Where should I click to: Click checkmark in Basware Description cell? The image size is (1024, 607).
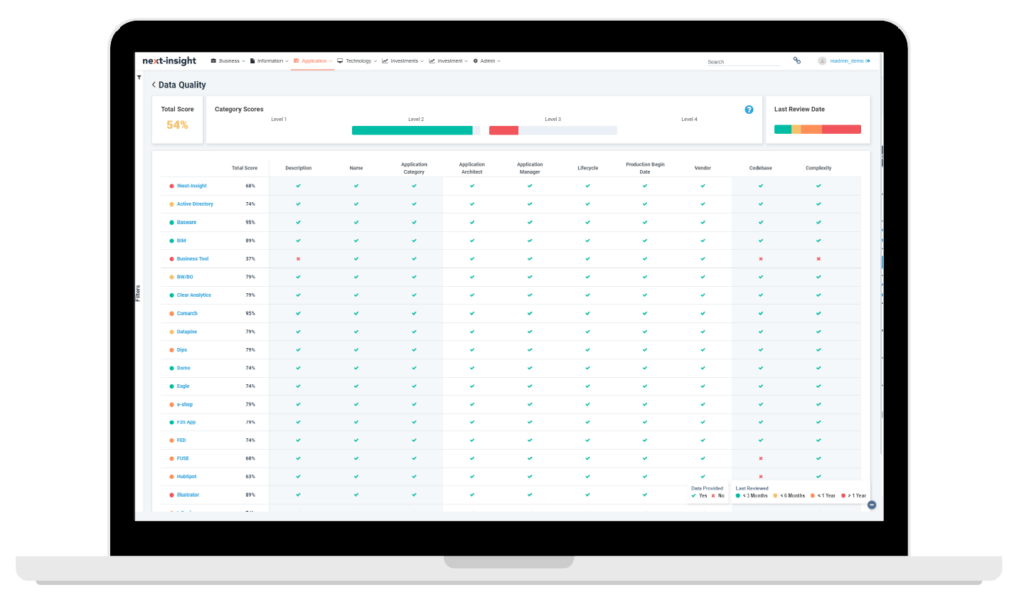tap(298, 222)
